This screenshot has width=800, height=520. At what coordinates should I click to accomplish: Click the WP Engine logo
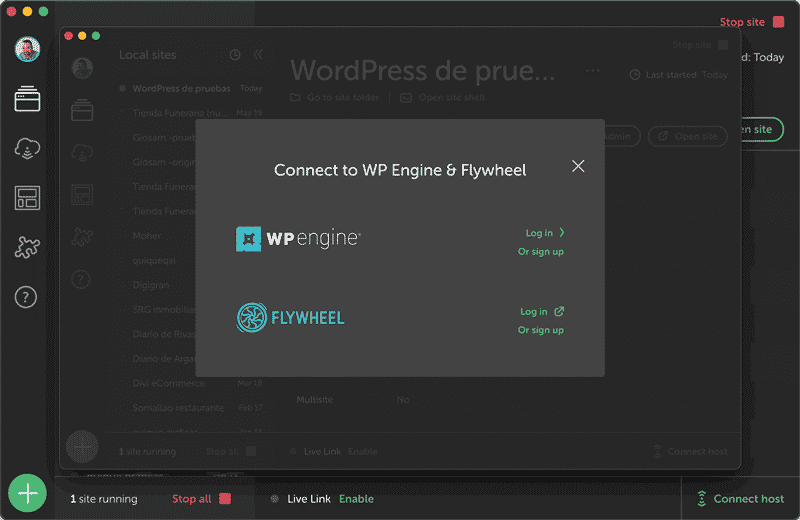(298, 239)
